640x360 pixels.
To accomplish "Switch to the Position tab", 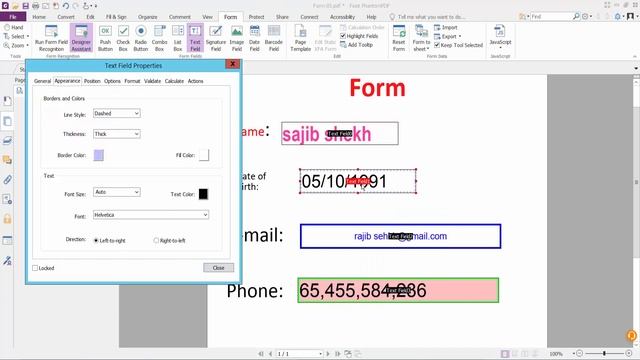I will [92, 81].
